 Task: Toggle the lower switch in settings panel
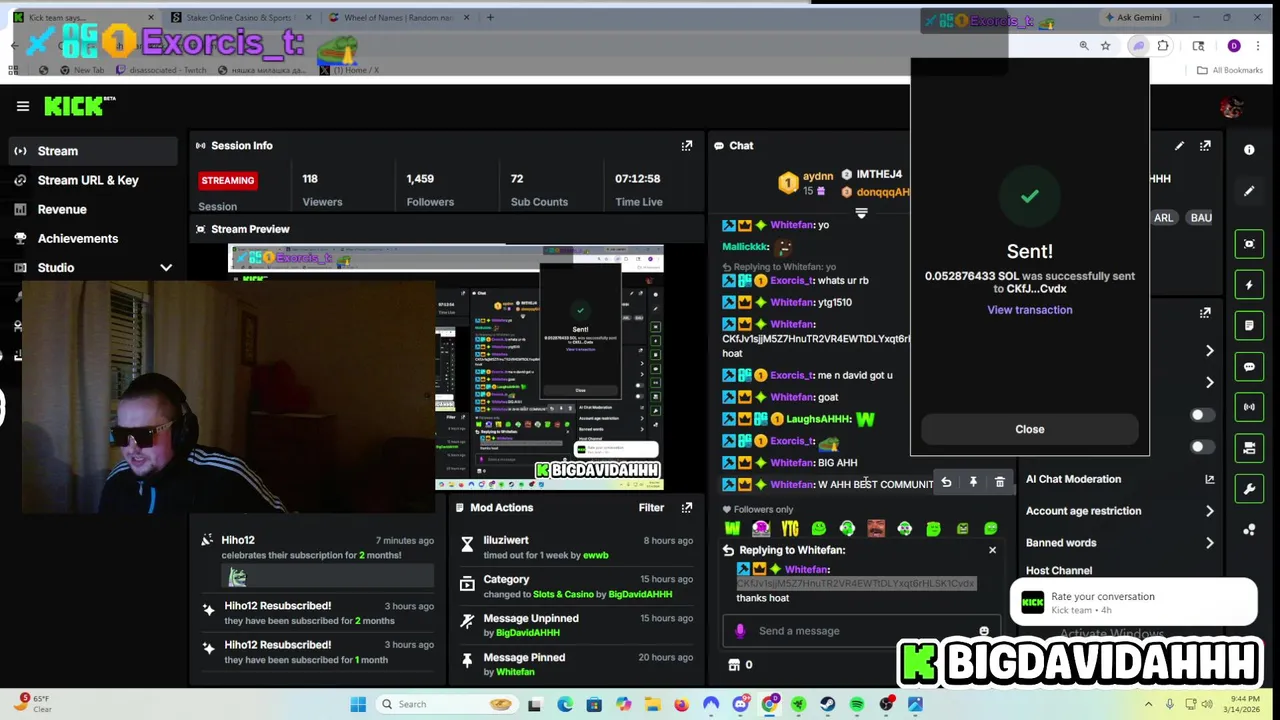click(x=1202, y=447)
